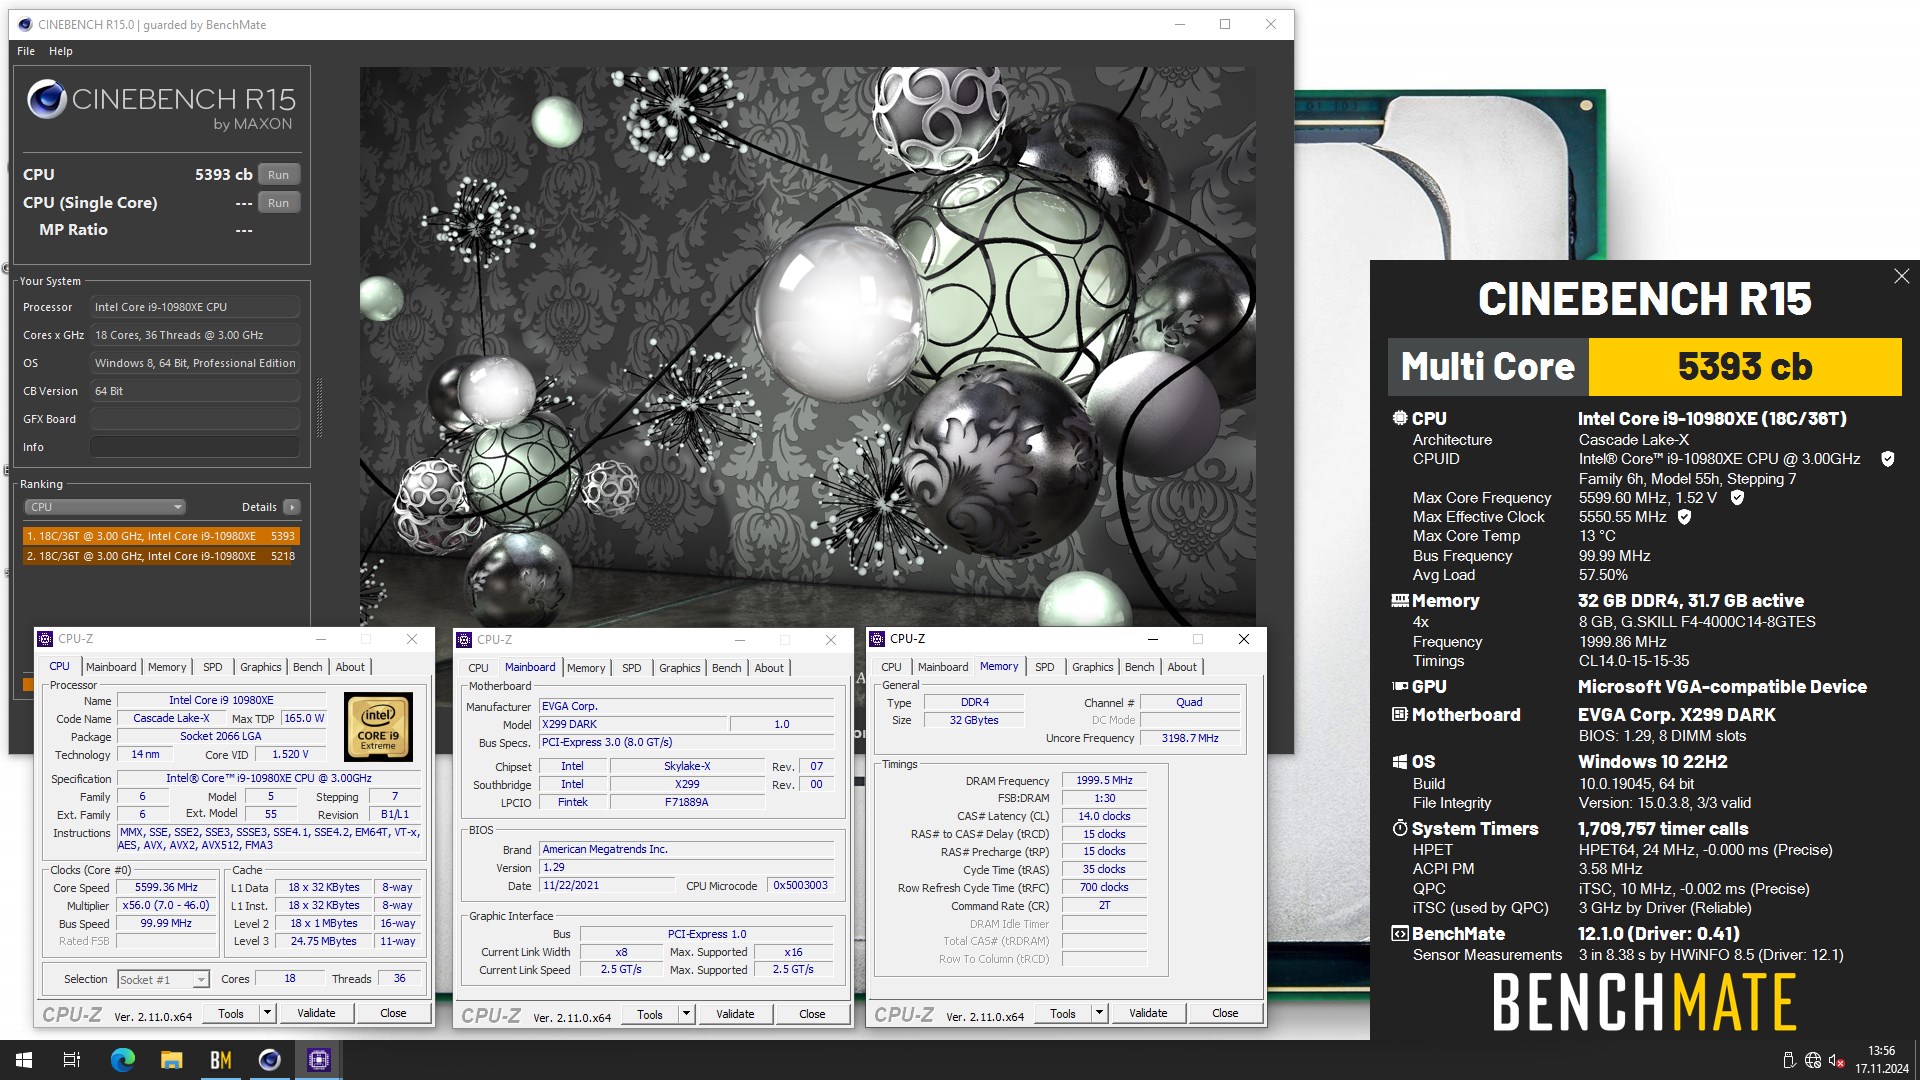This screenshot has height=1080, width=1920.
Task: Open Ranking Details arrow button
Action: [292, 507]
